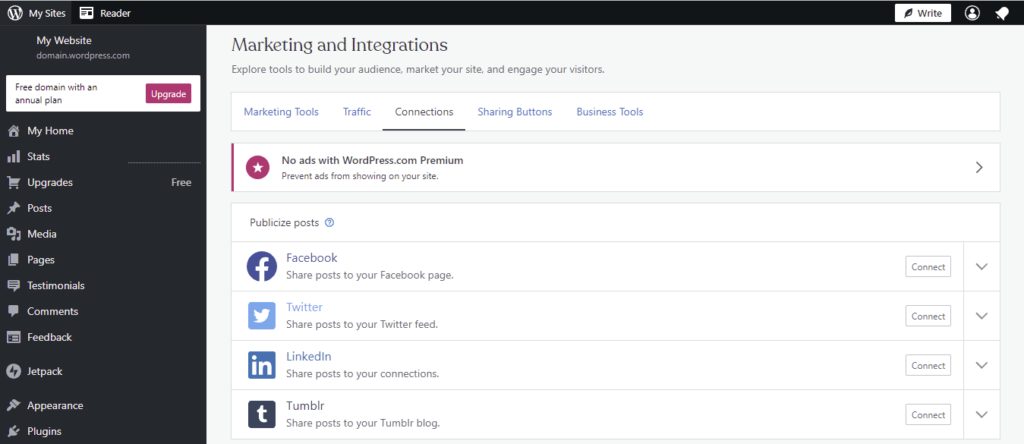Open the No ads Premium banner arrow
Viewport: 1024px width, 444px height.
tap(979, 167)
